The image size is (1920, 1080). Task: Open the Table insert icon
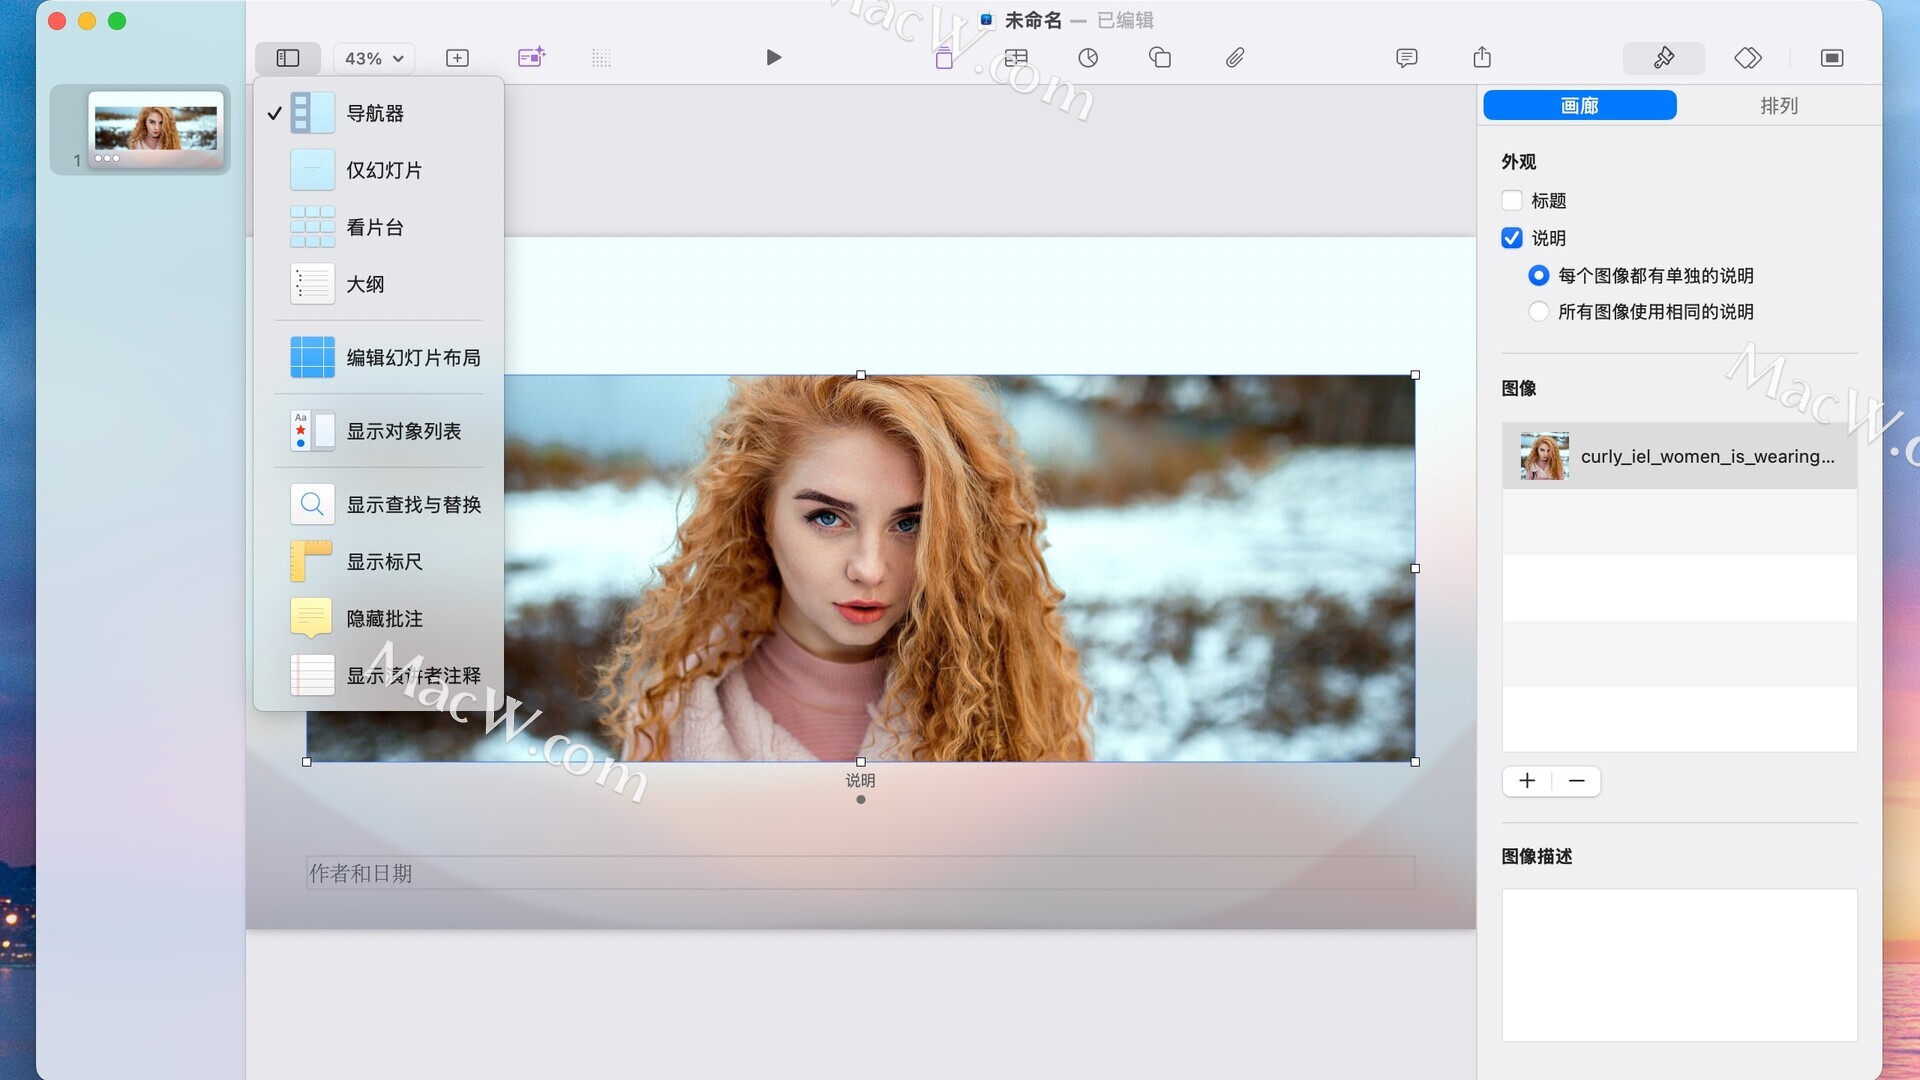[1016, 58]
